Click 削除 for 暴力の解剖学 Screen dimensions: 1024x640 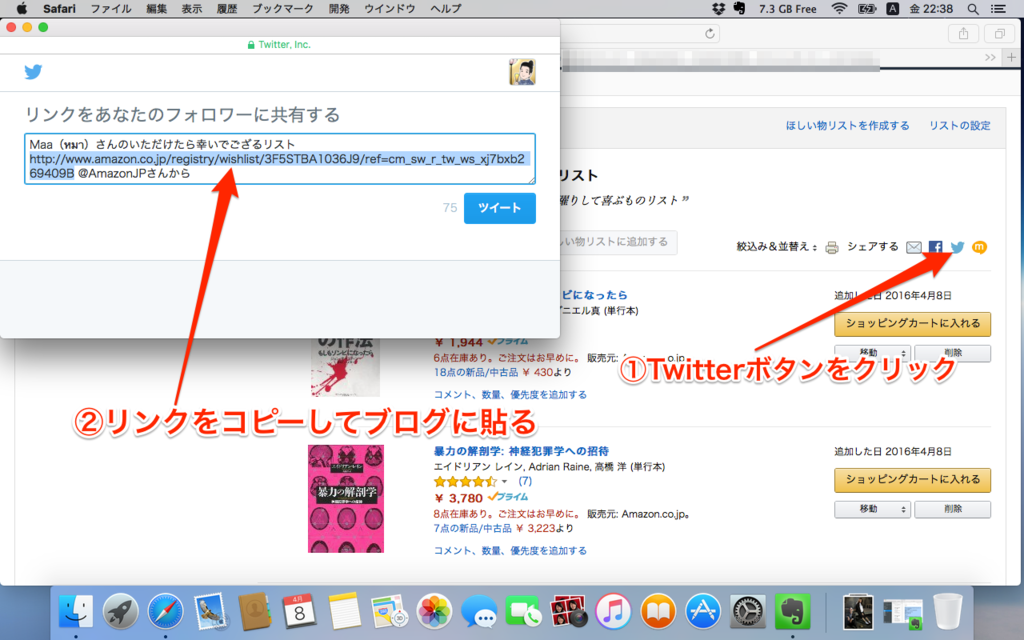(x=952, y=509)
